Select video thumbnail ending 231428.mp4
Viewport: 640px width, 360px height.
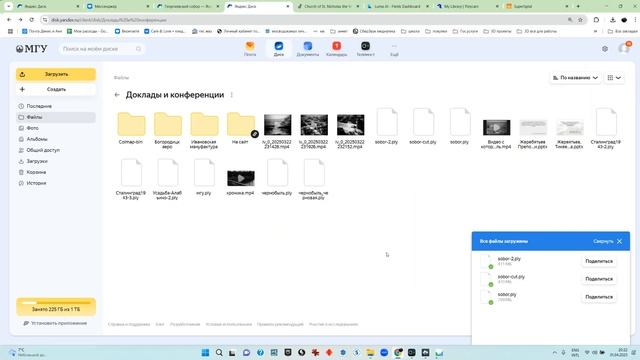pos(278,124)
